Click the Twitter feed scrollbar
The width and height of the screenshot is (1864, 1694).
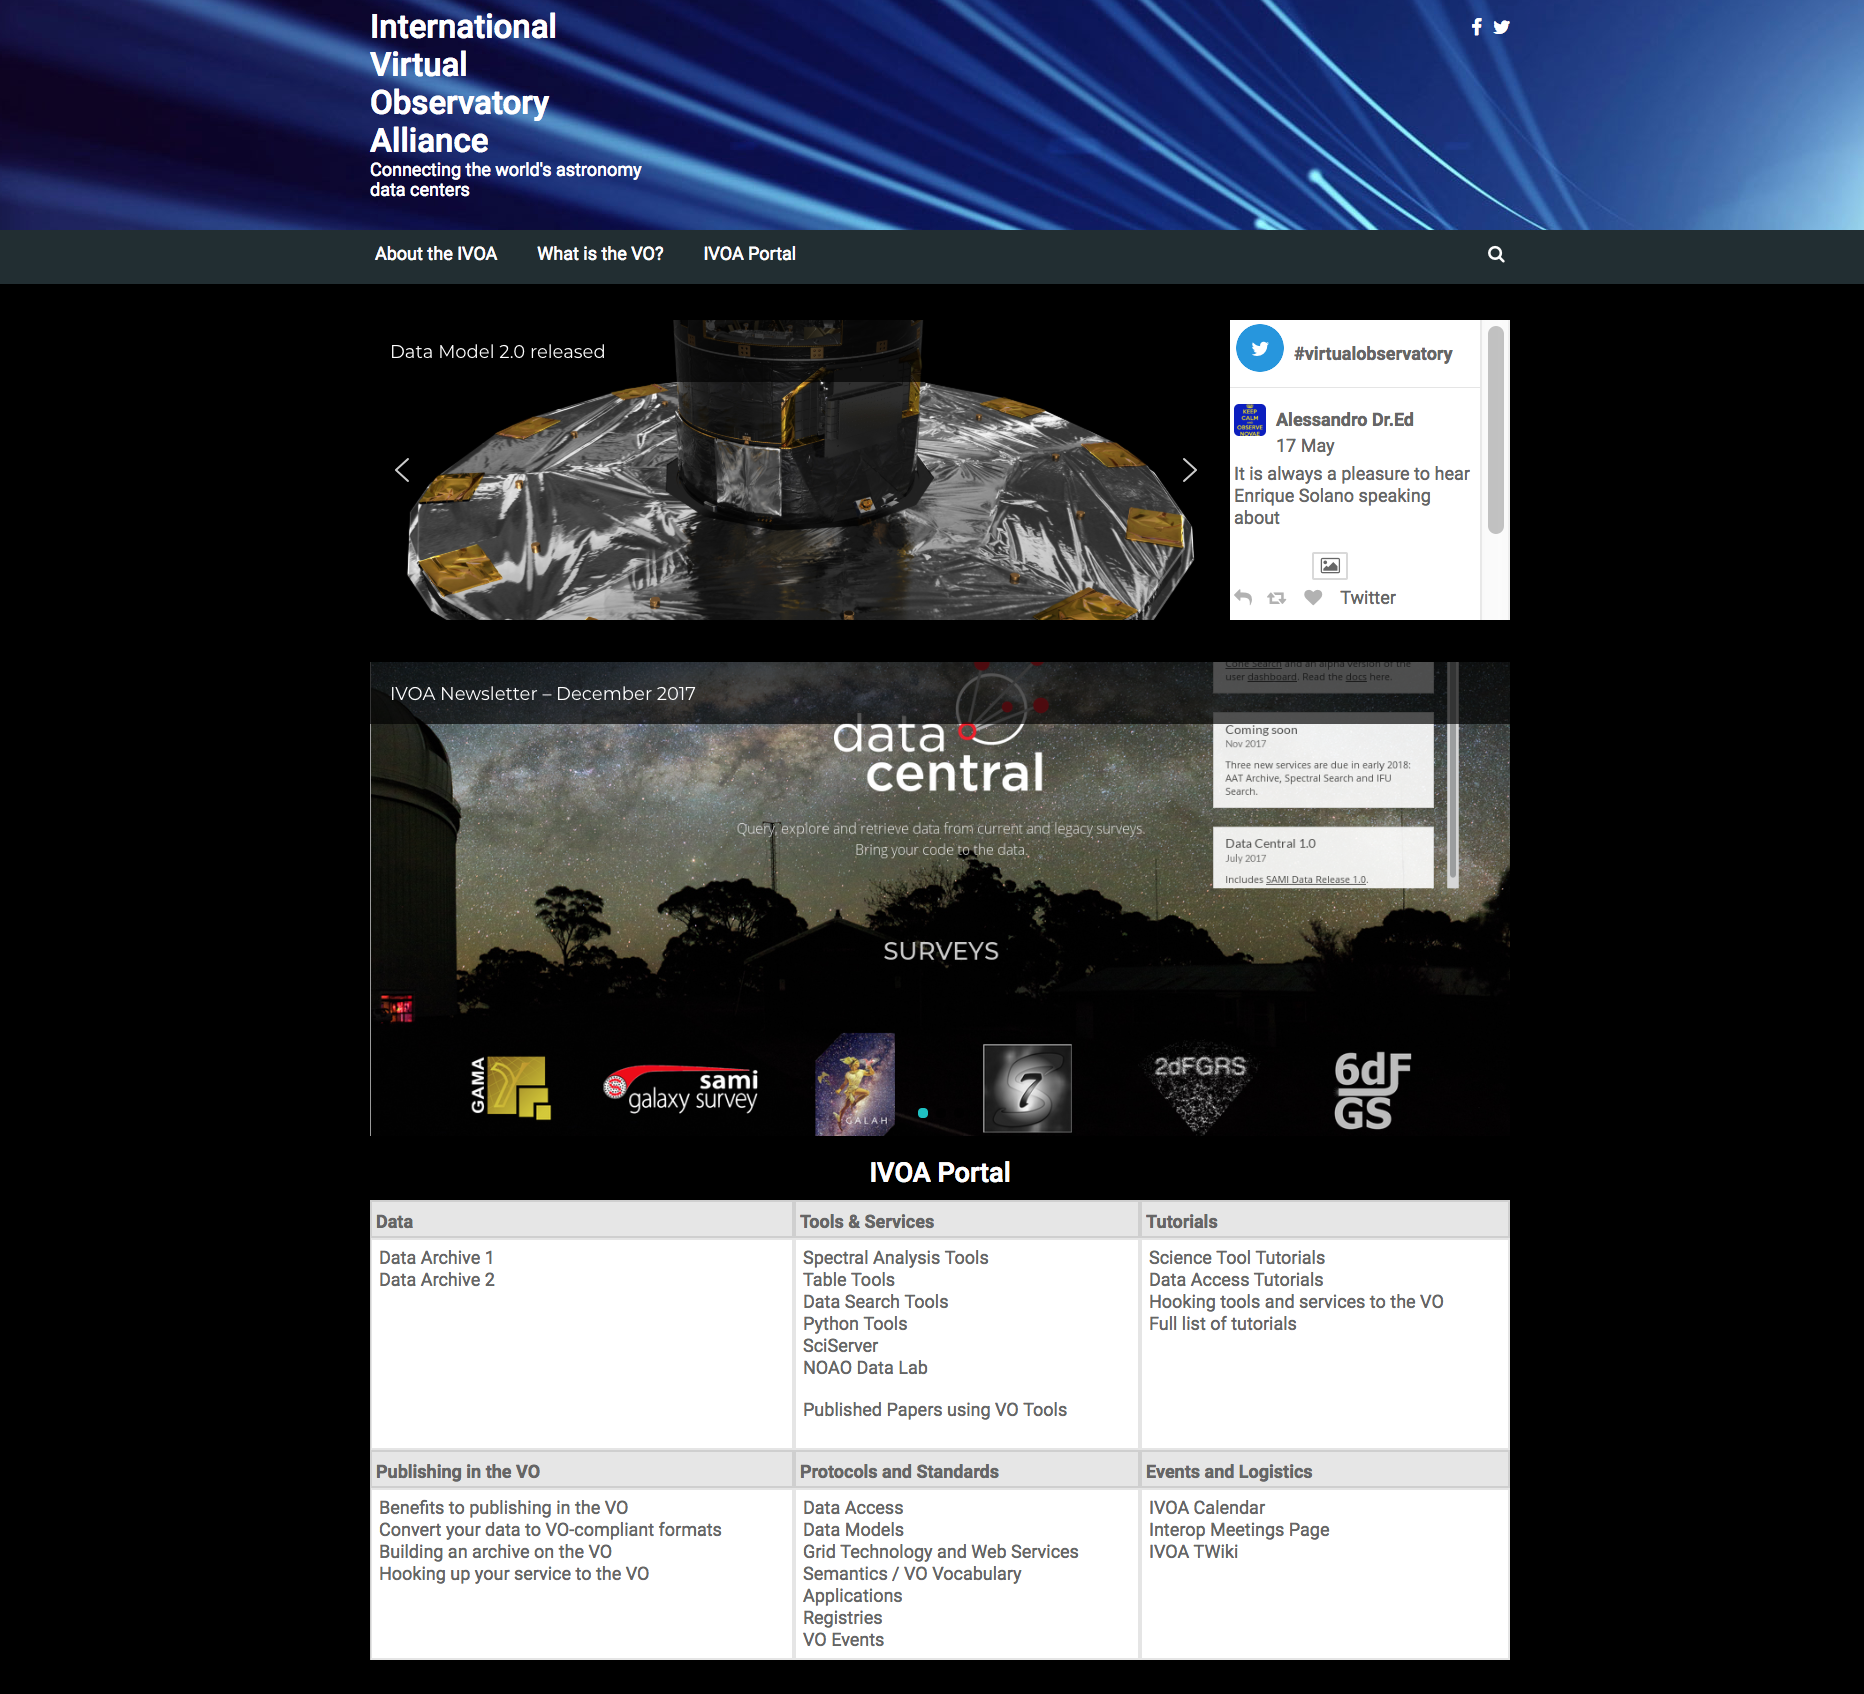tap(1495, 431)
